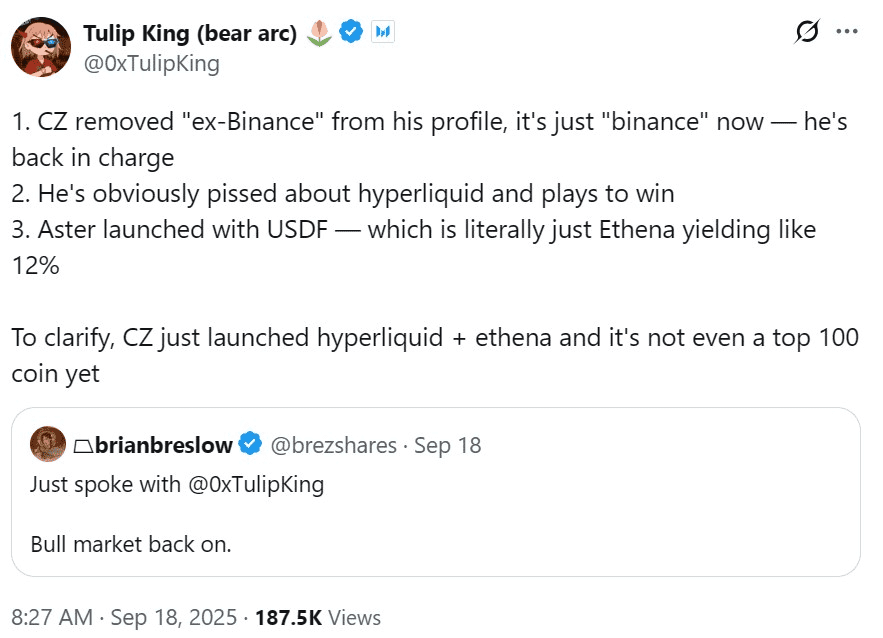Image resolution: width=883 pixels, height=638 pixels.
Task: Open the Grok slashed-circle icon
Action: pos(806,33)
